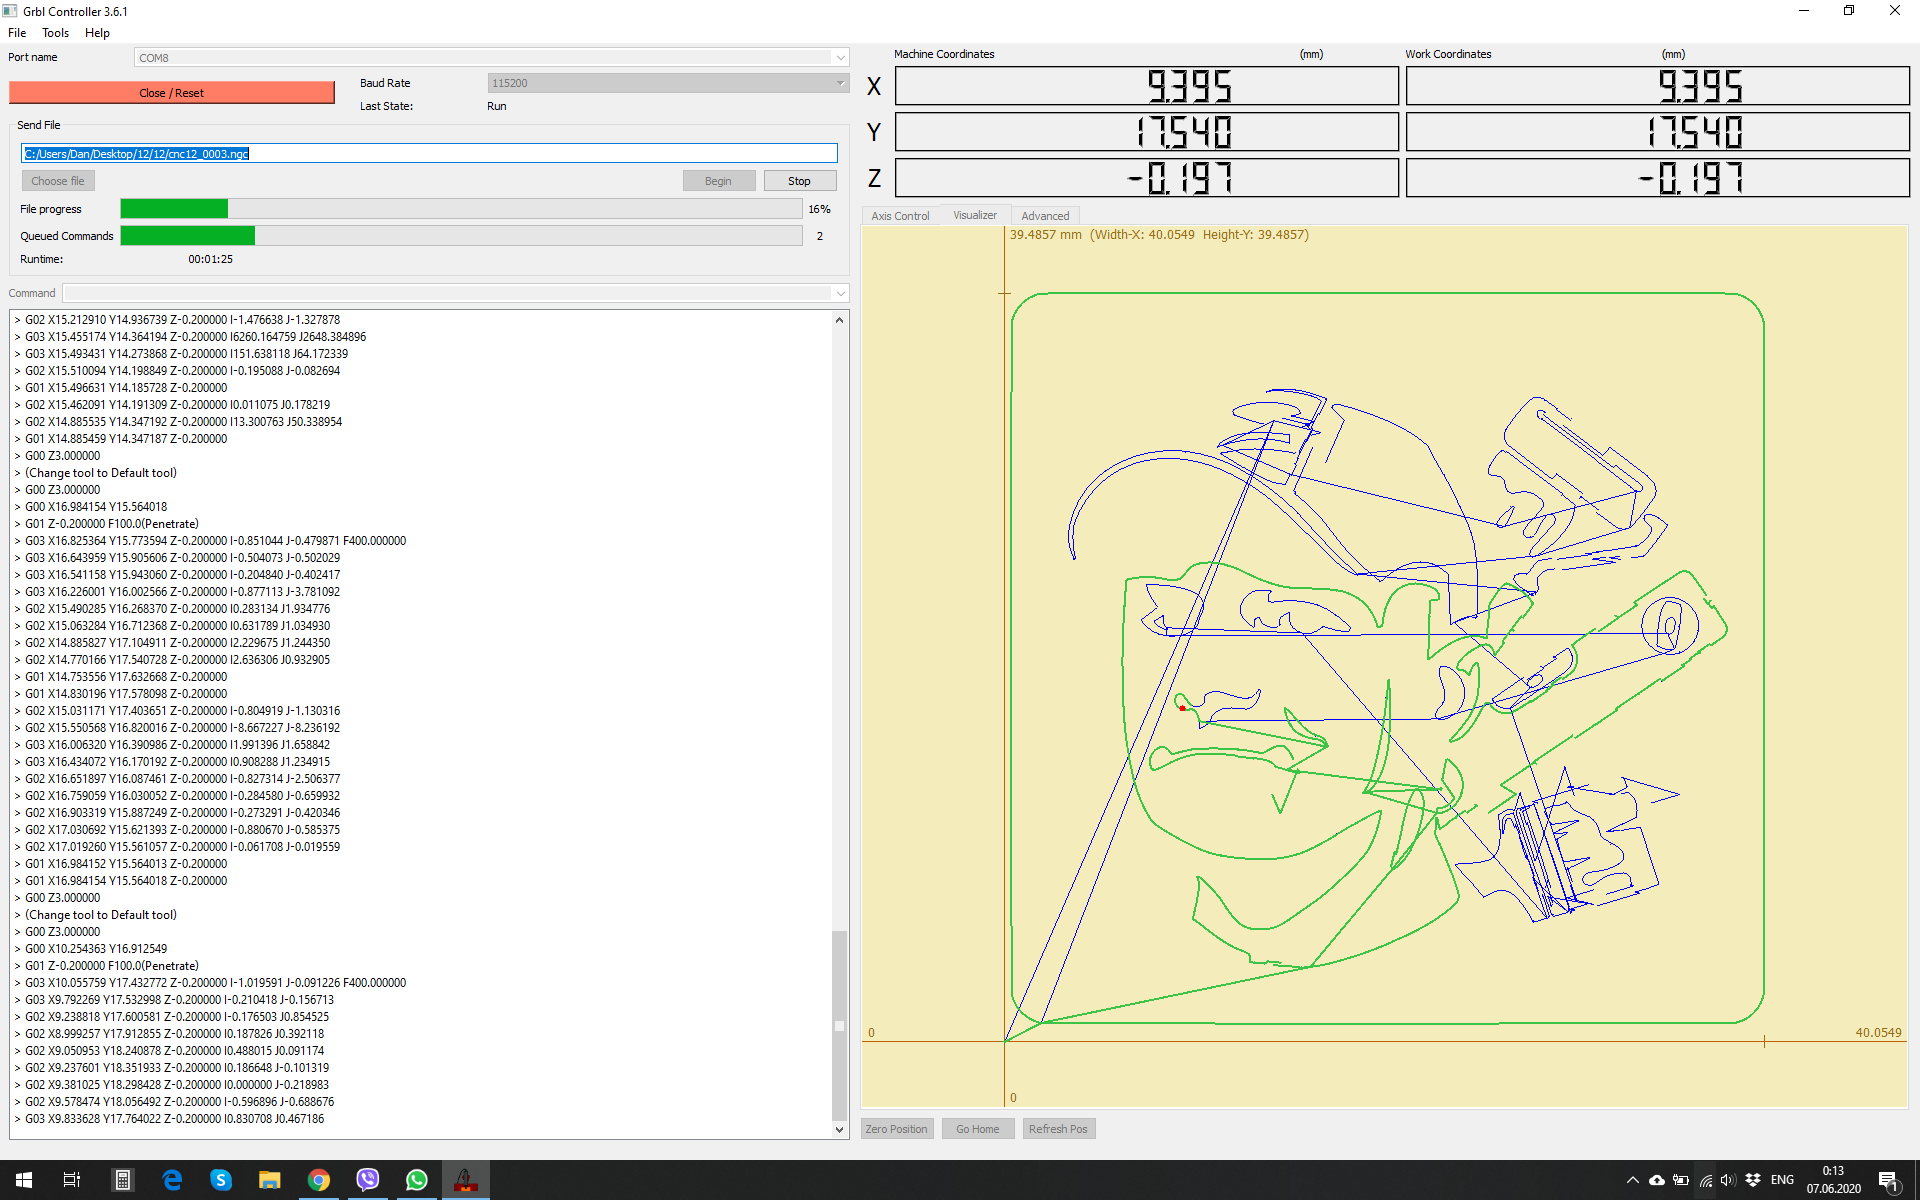This screenshot has width=1920, height=1200.
Task: Open Chrome browser in taskbar
Action: (319, 1180)
